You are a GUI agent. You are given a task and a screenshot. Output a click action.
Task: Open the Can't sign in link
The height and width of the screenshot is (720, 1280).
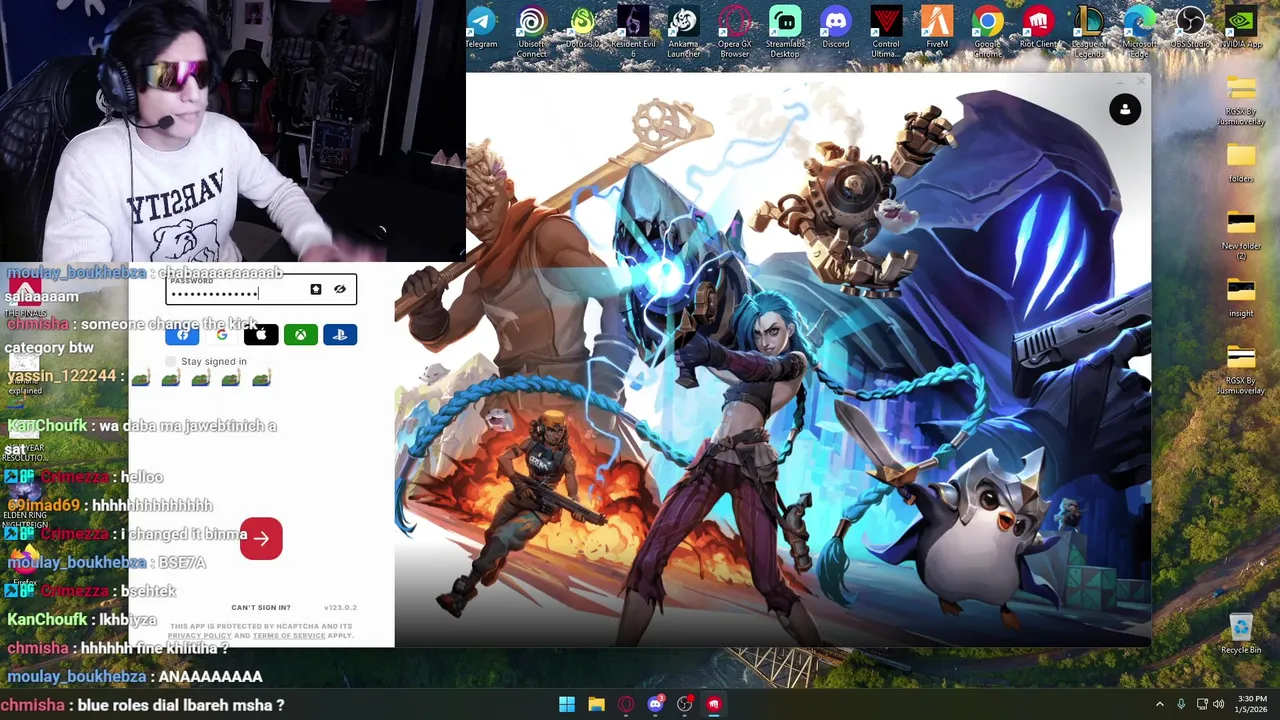(261, 607)
